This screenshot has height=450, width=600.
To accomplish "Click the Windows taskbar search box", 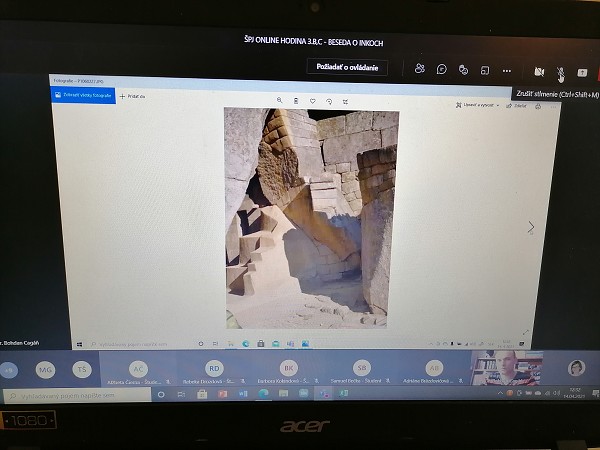I will [x=77, y=396].
